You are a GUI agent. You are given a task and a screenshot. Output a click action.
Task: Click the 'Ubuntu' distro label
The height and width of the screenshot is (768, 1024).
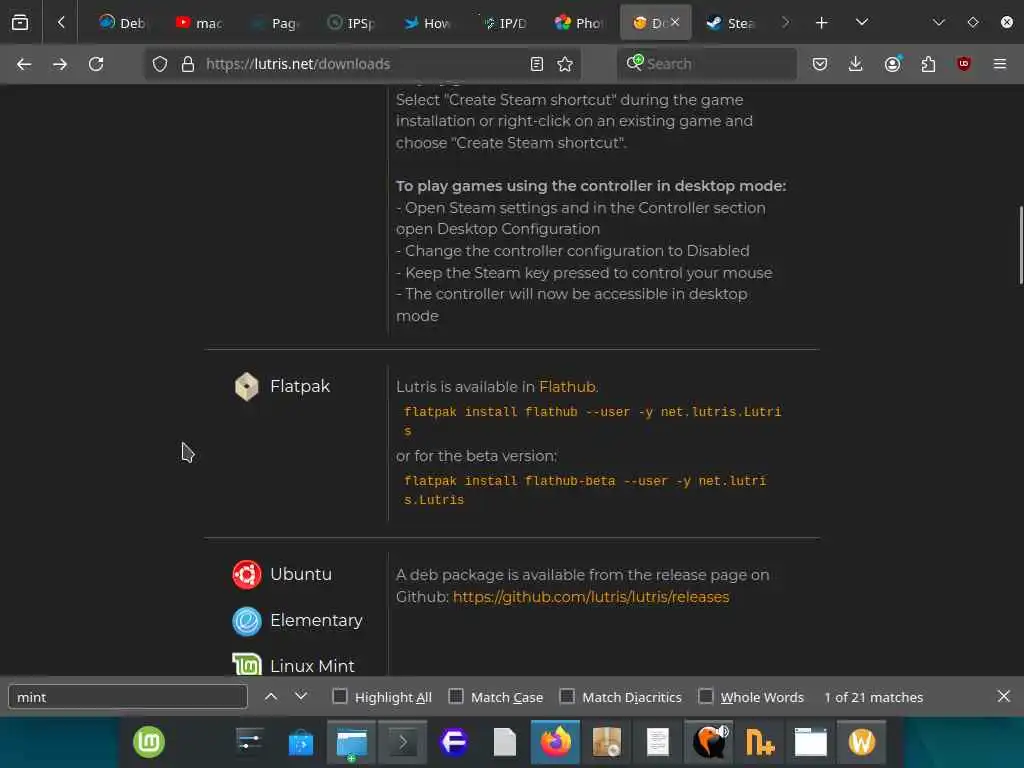301,574
